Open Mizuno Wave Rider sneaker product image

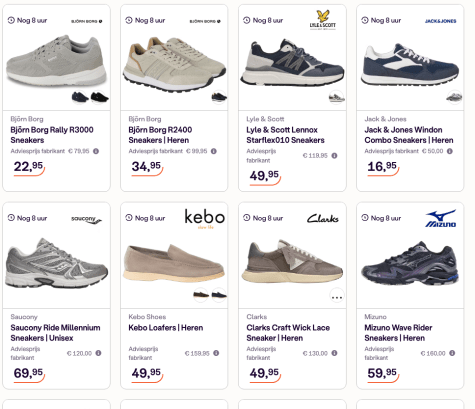[x=410, y=263]
